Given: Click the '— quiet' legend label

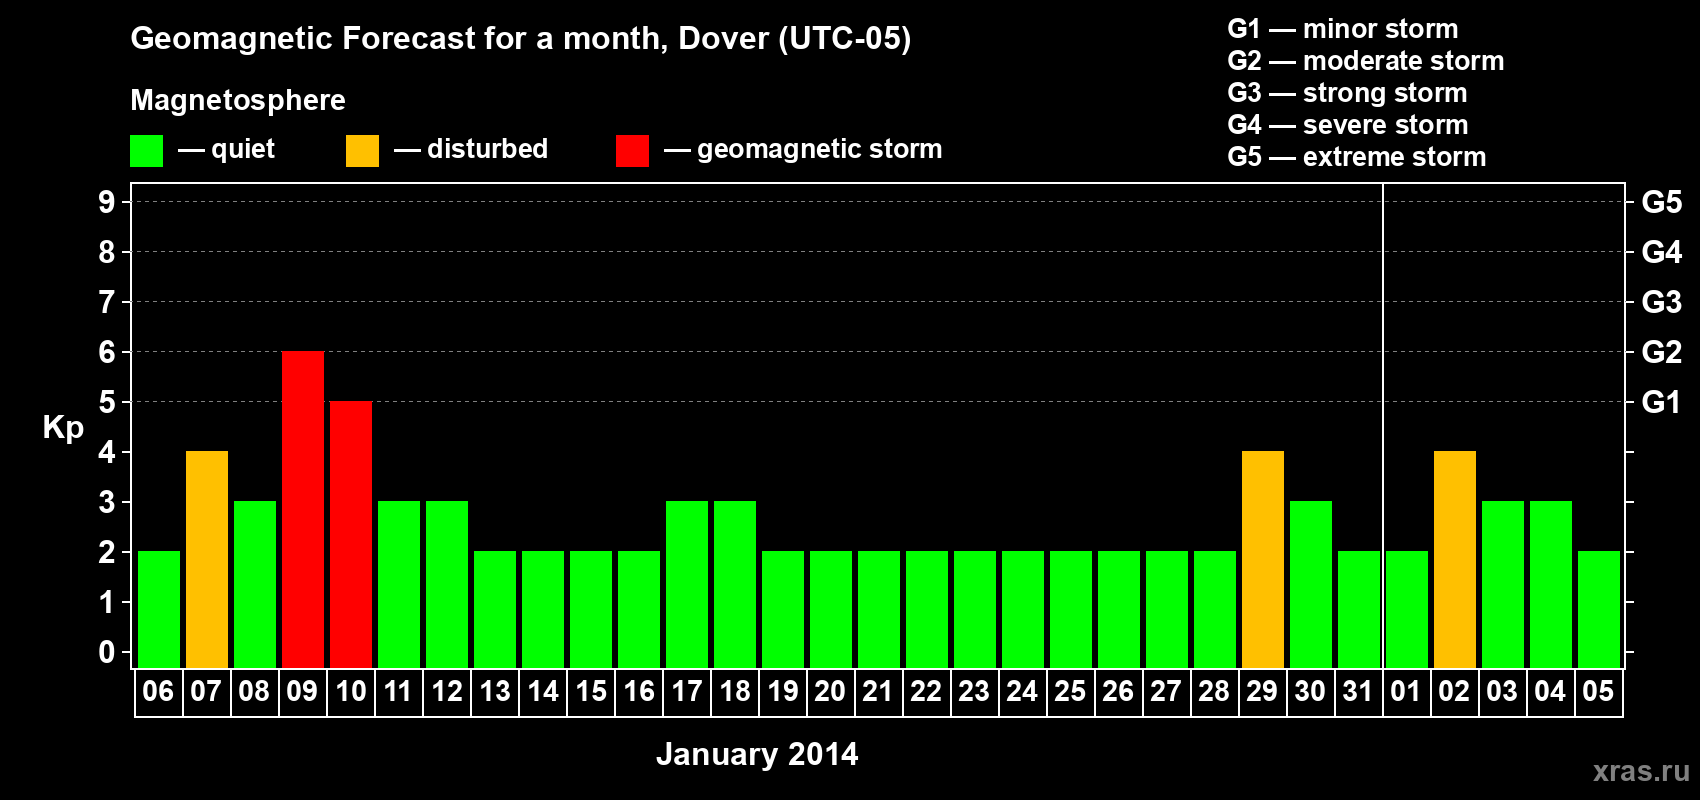Looking at the screenshot, I should pyautogui.click(x=226, y=150).
